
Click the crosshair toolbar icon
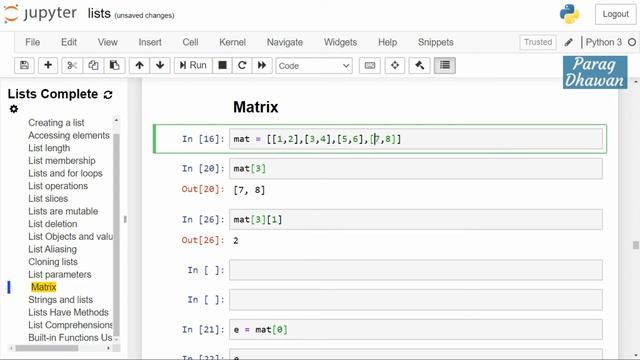coord(395,65)
